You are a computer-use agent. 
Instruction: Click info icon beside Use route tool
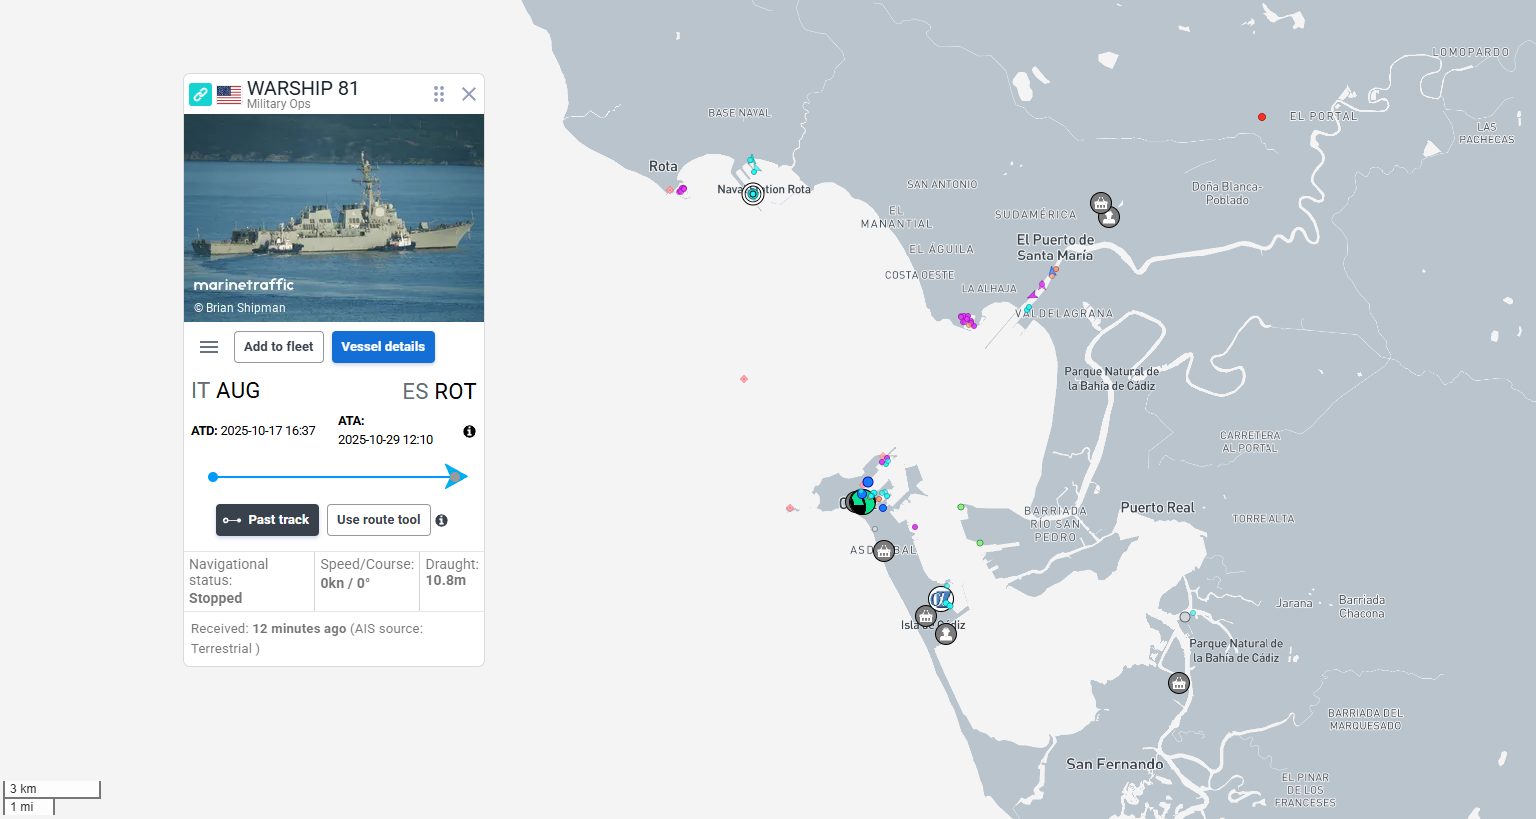[x=442, y=521]
